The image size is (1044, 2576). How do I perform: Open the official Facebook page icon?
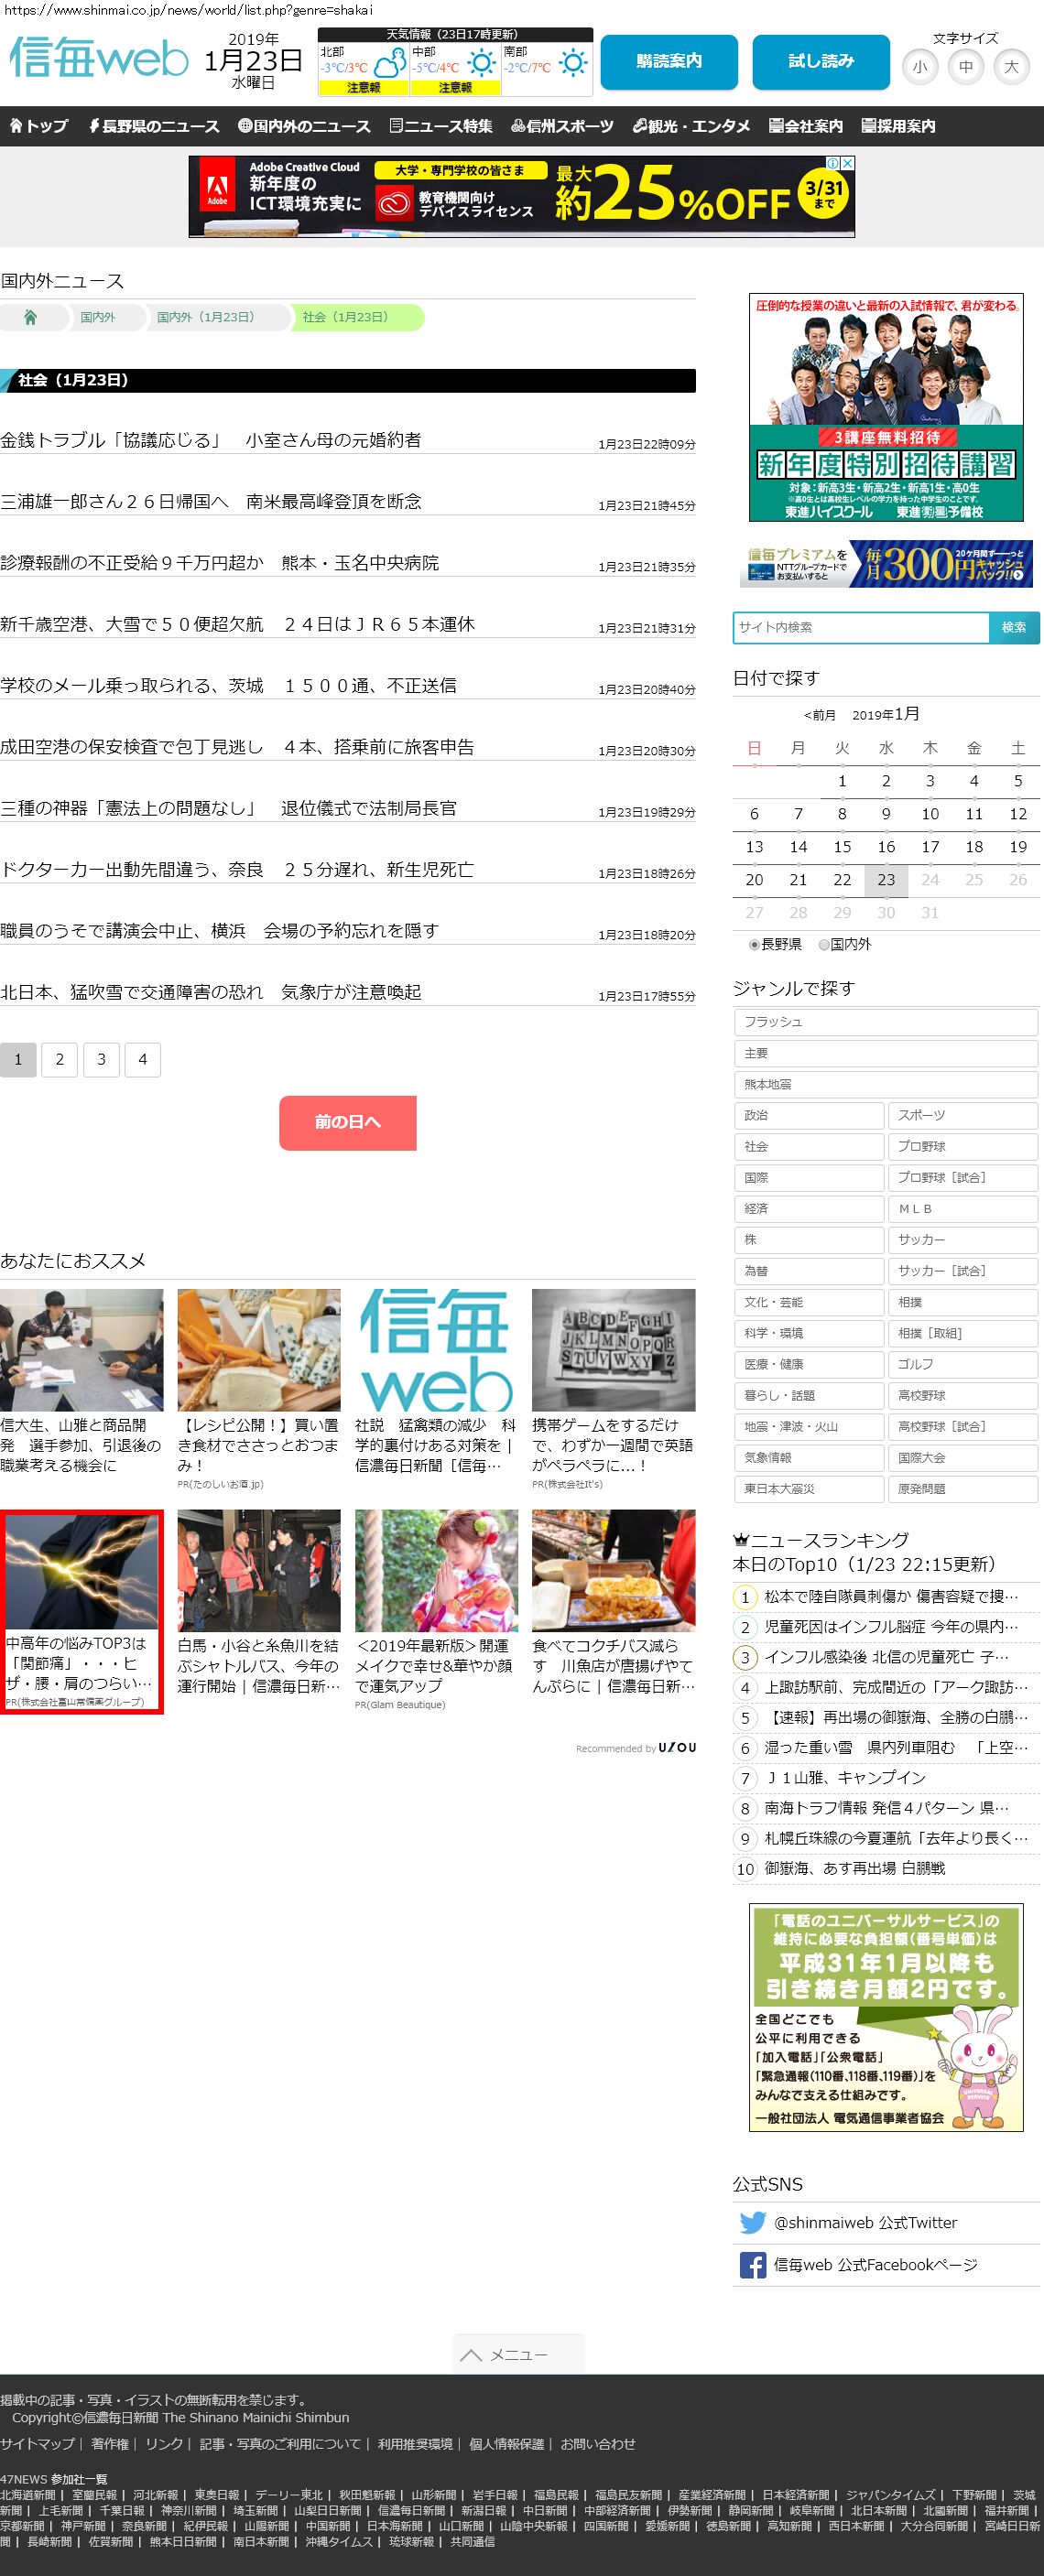(752, 2264)
